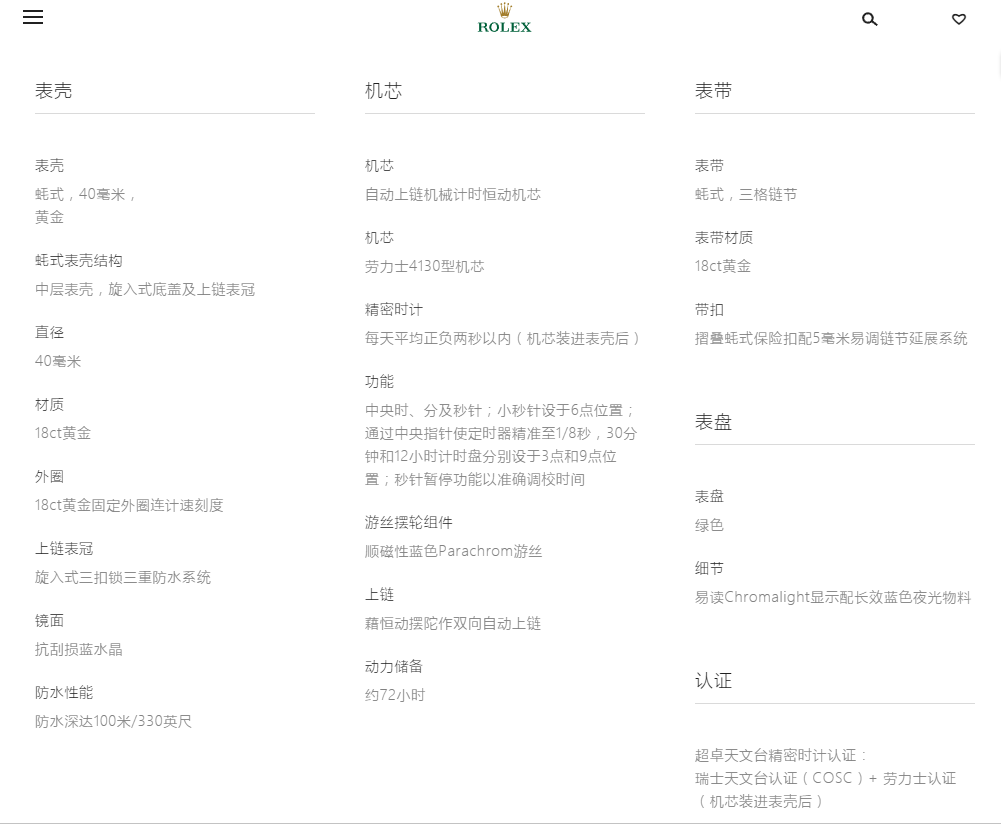Viewport: 1001px width, 824px height.
Task: Open search via the magnifier icon
Action: [869, 19]
